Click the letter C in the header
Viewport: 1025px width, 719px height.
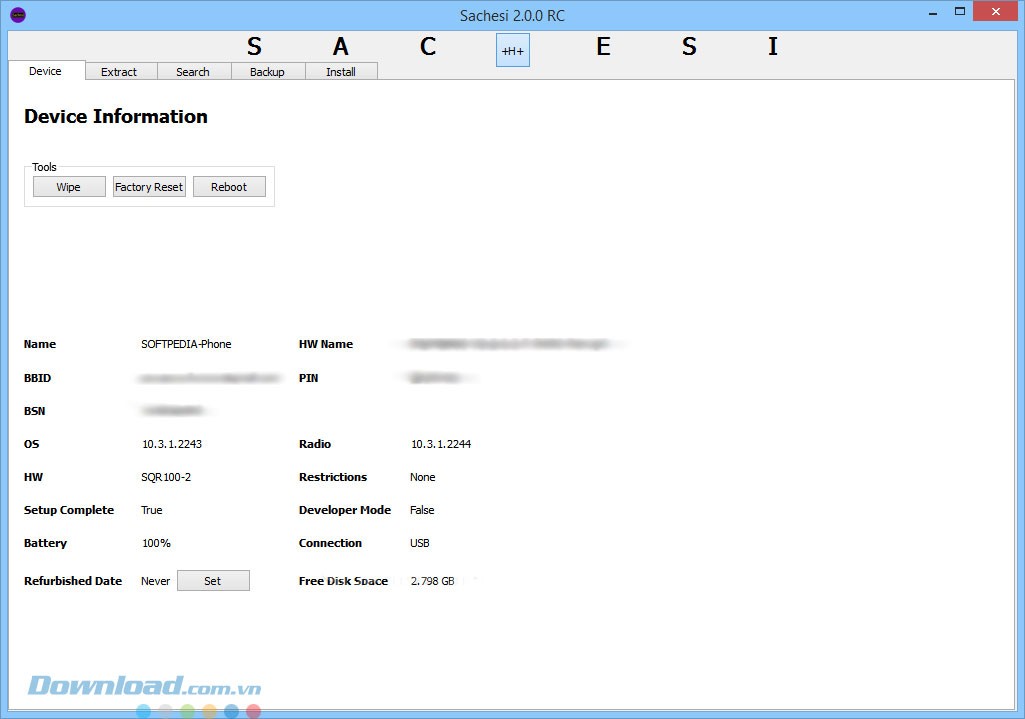tap(428, 47)
